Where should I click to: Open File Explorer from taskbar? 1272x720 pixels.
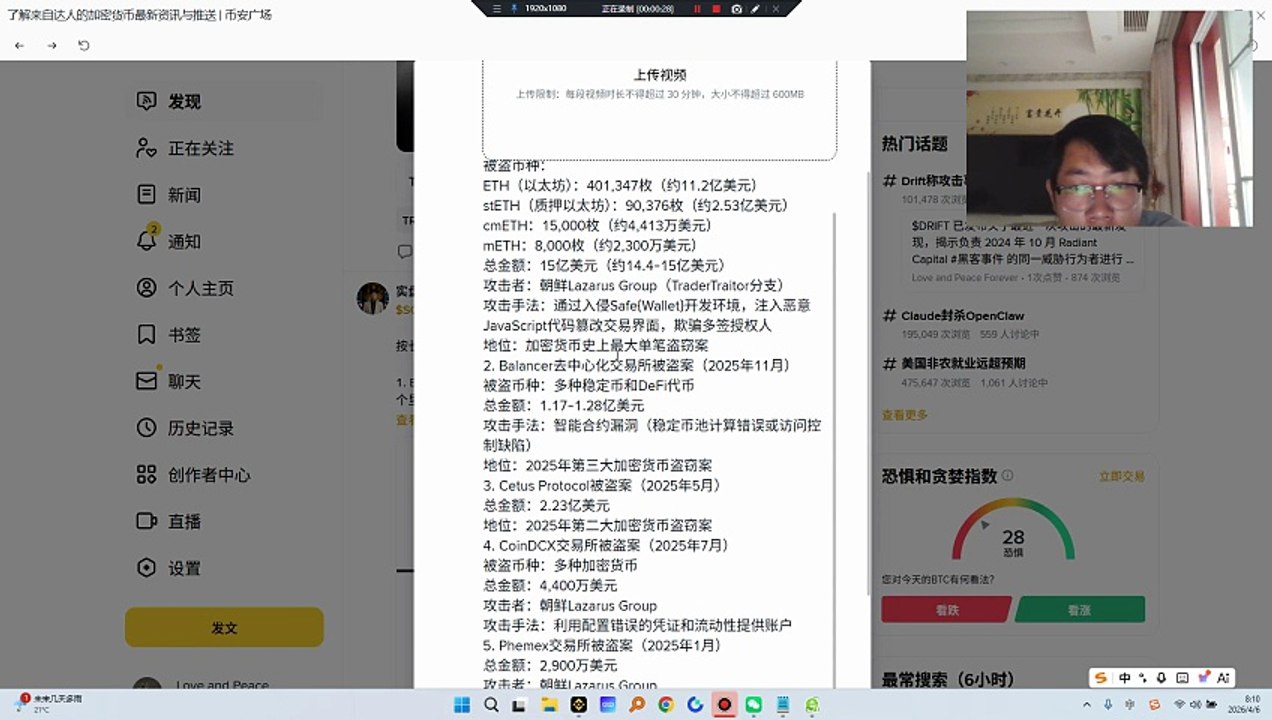tap(549, 705)
